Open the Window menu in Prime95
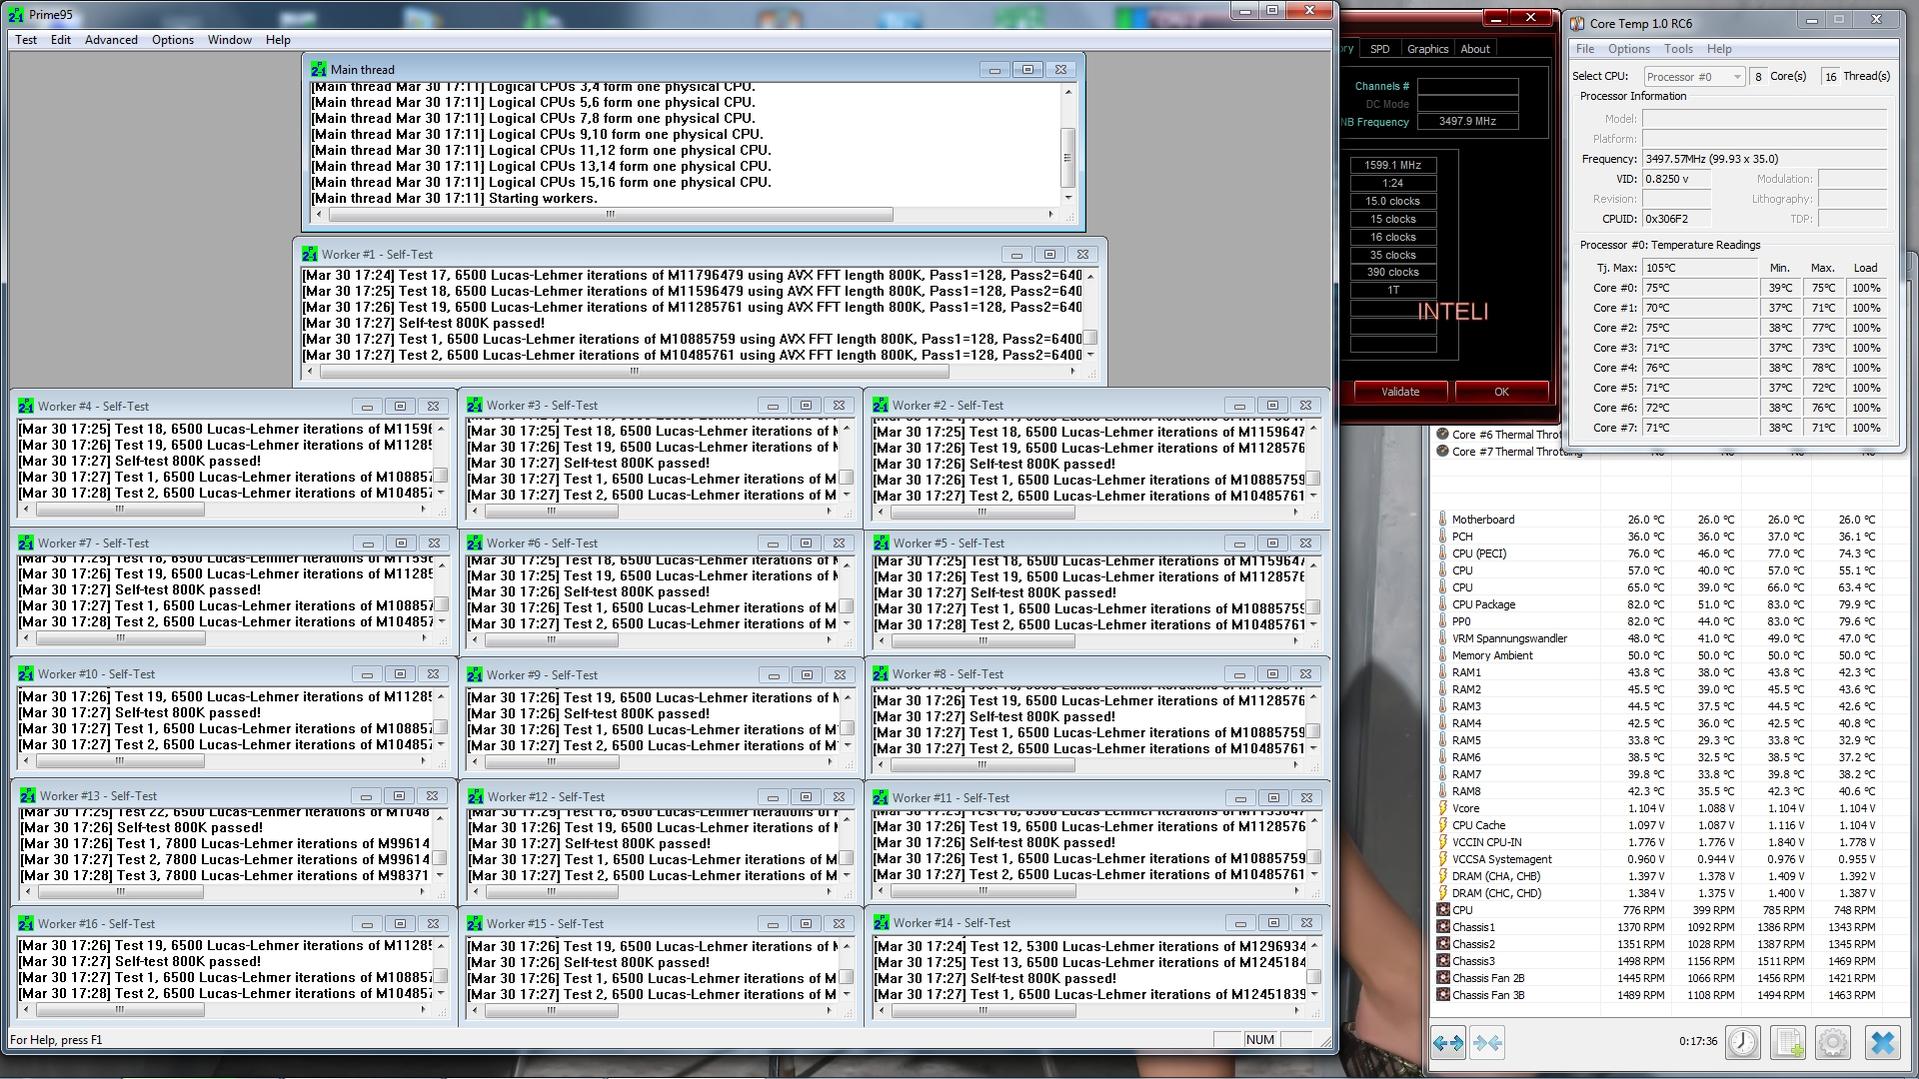The image size is (1919, 1079). (229, 40)
